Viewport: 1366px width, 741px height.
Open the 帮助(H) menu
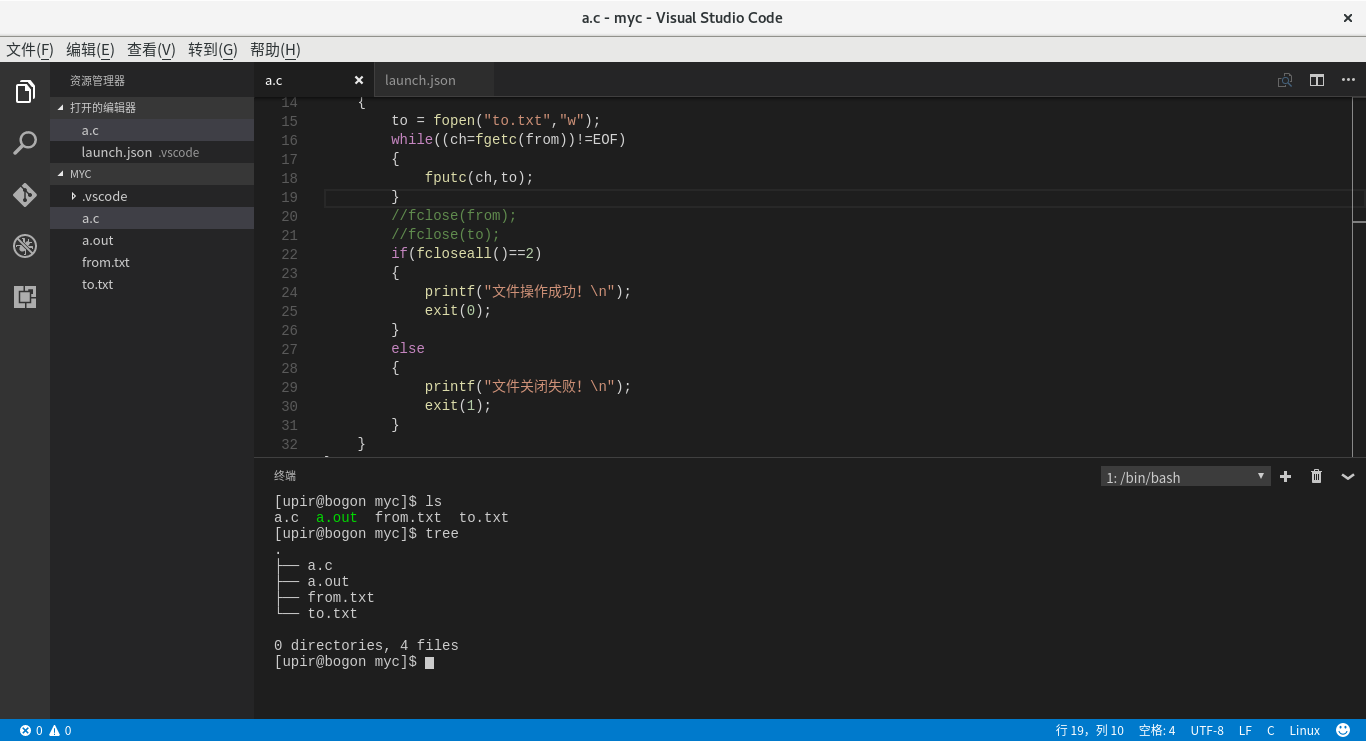tap(275, 49)
